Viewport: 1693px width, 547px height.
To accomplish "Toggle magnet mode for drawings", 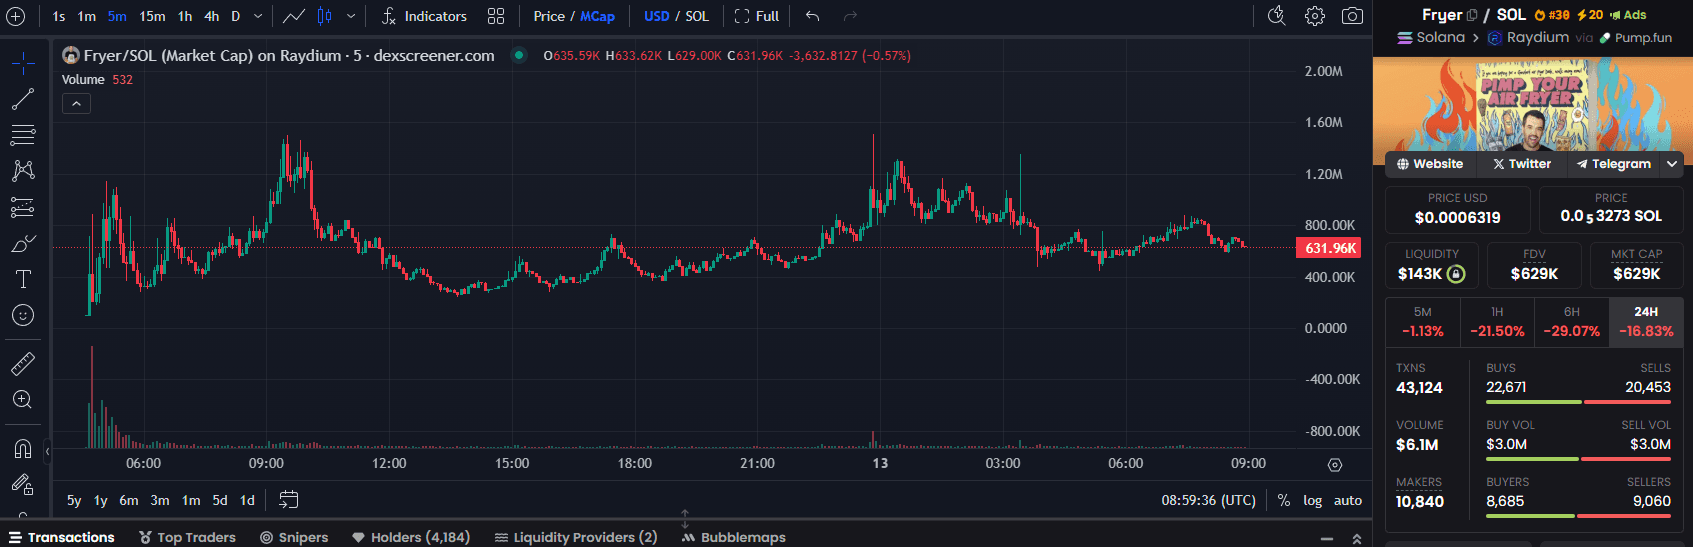I will 23,448.
